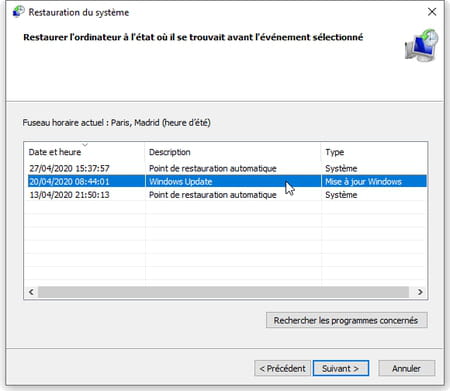Click the System Restore title bar icon
This screenshot has width=450, height=391.
(18, 12)
